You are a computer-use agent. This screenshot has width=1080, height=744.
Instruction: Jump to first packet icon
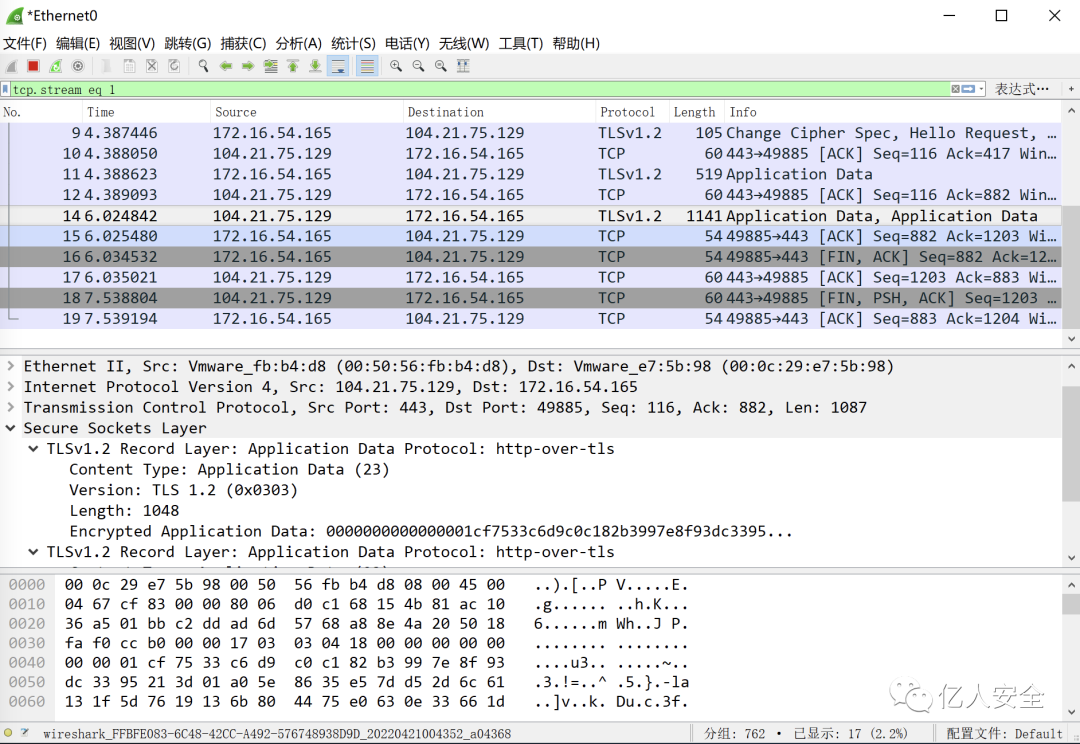293,66
